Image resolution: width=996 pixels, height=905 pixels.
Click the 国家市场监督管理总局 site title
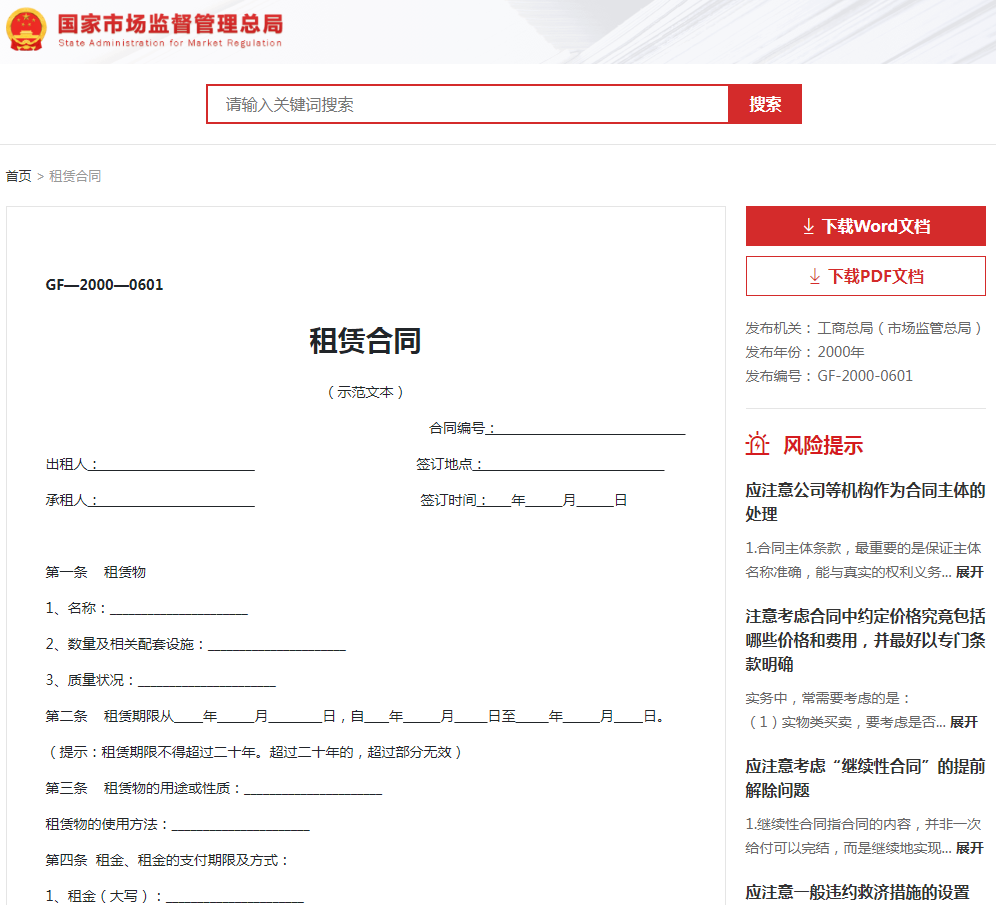(170, 25)
